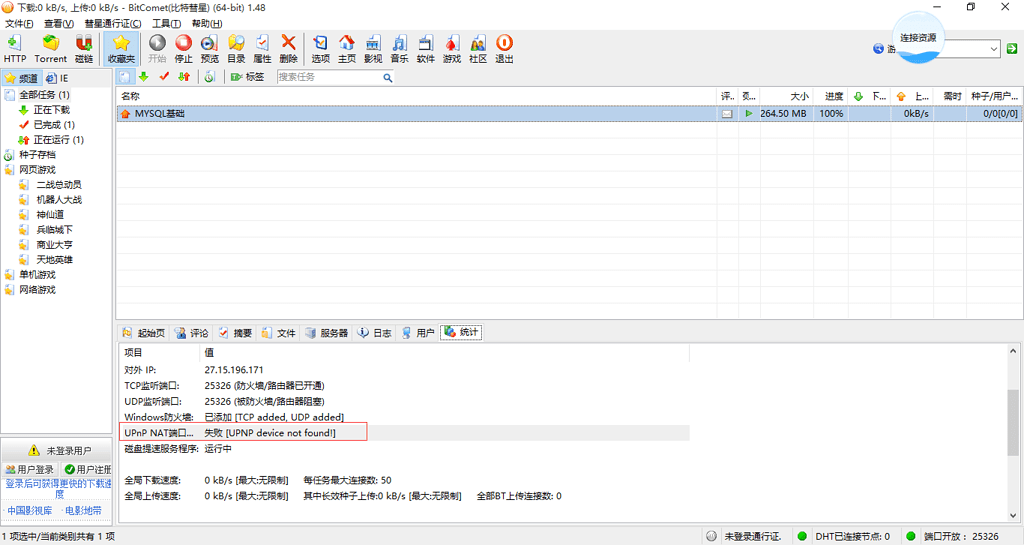1024x545 pixels.
Task: Expand the 网页游戏 tree category
Action: pos(37,170)
